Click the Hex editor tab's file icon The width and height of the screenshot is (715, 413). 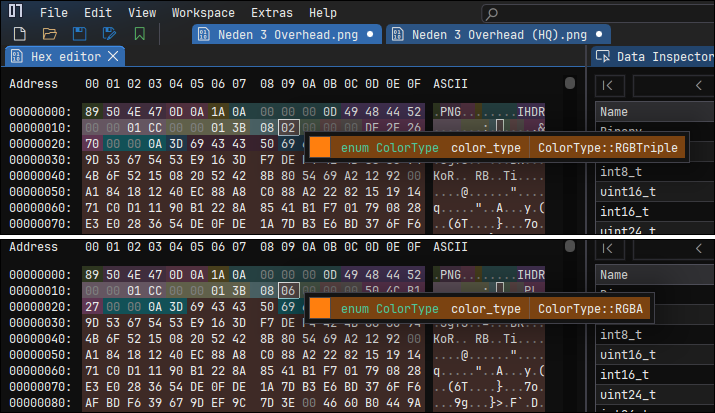(x=17, y=57)
